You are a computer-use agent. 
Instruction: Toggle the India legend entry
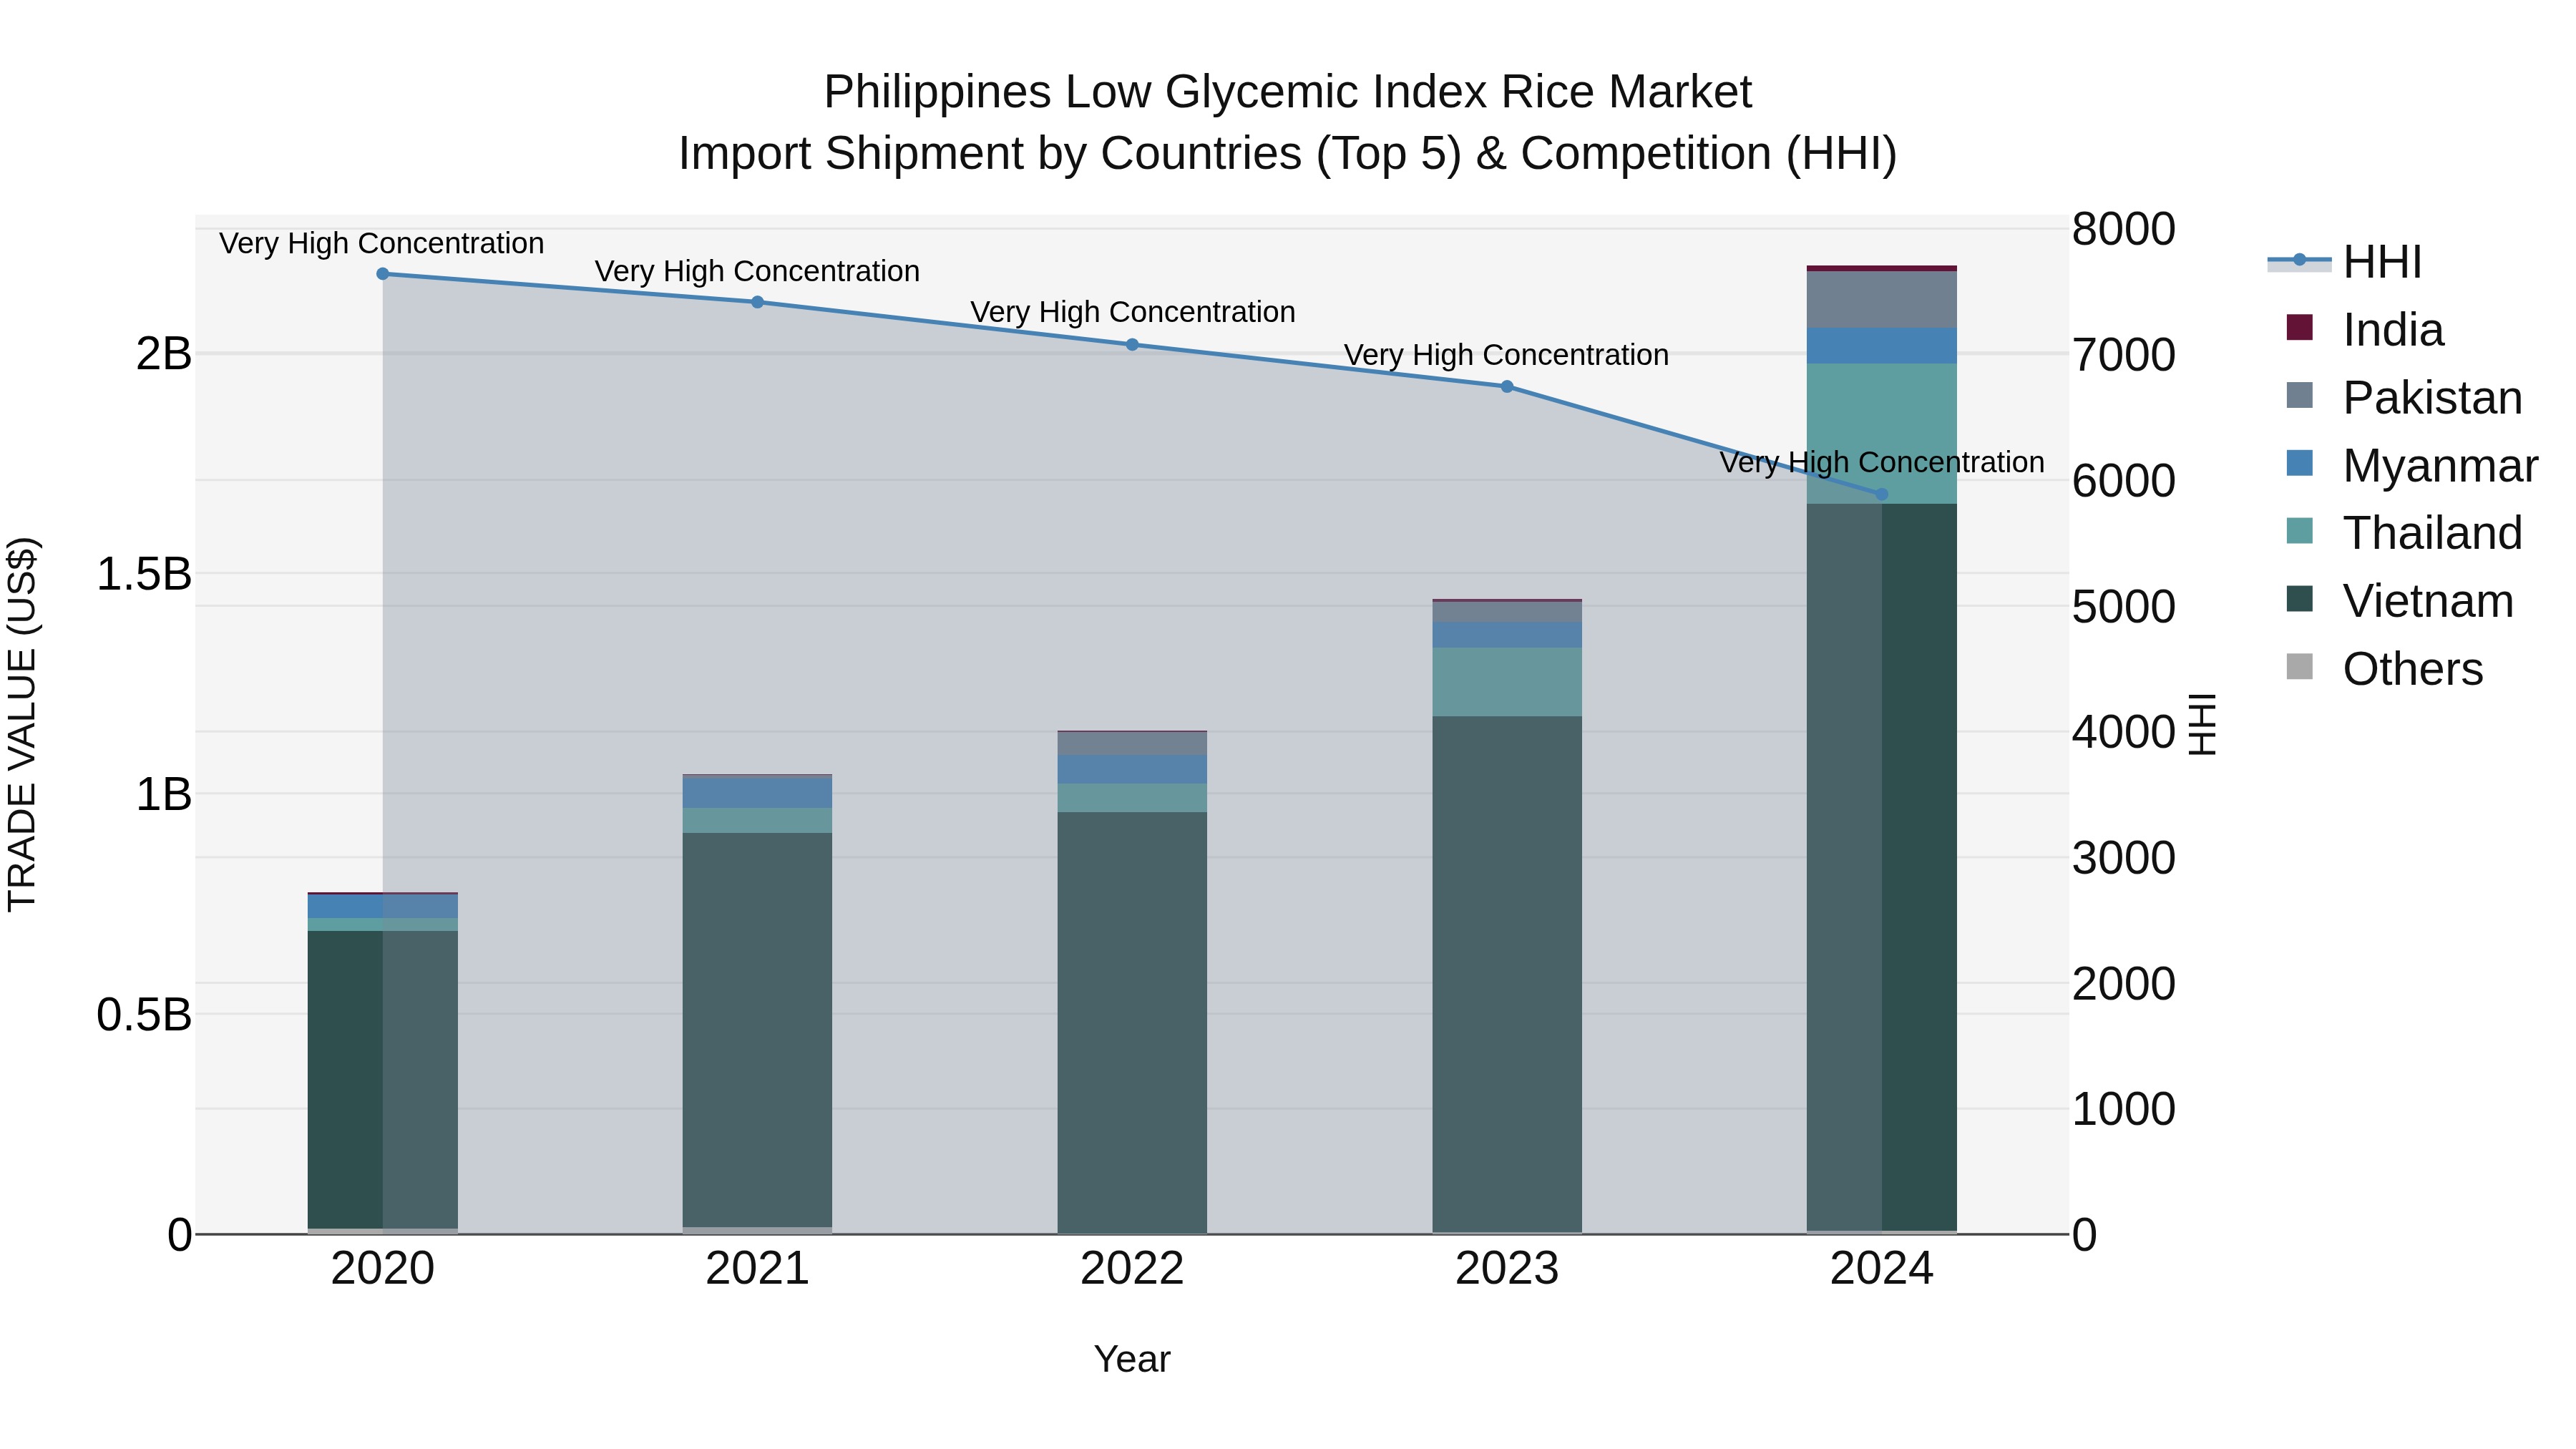coord(2366,329)
